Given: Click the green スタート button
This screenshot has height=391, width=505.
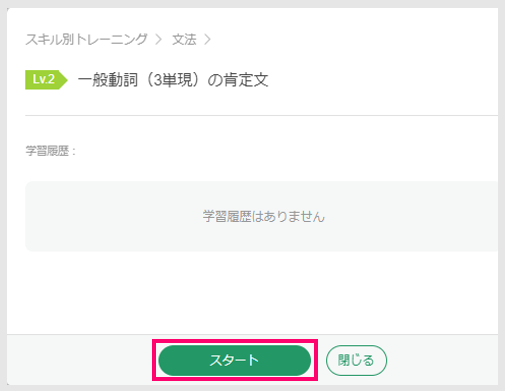Looking at the screenshot, I should pyautogui.click(x=235, y=360).
